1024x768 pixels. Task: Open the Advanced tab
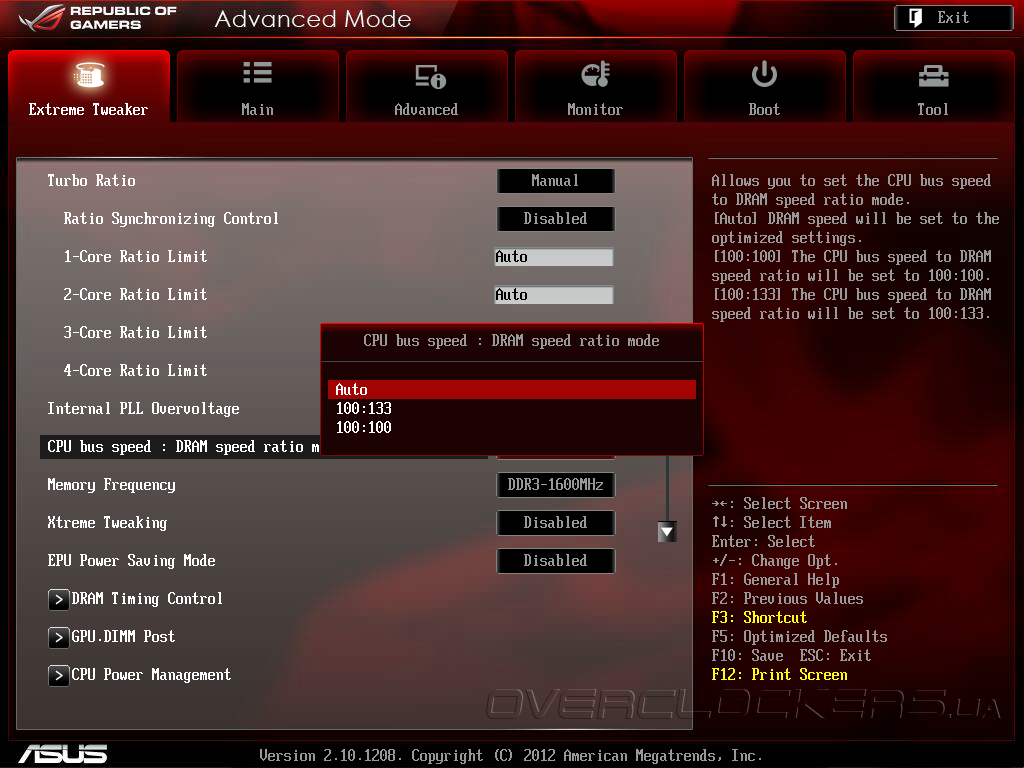coord(426,86)
